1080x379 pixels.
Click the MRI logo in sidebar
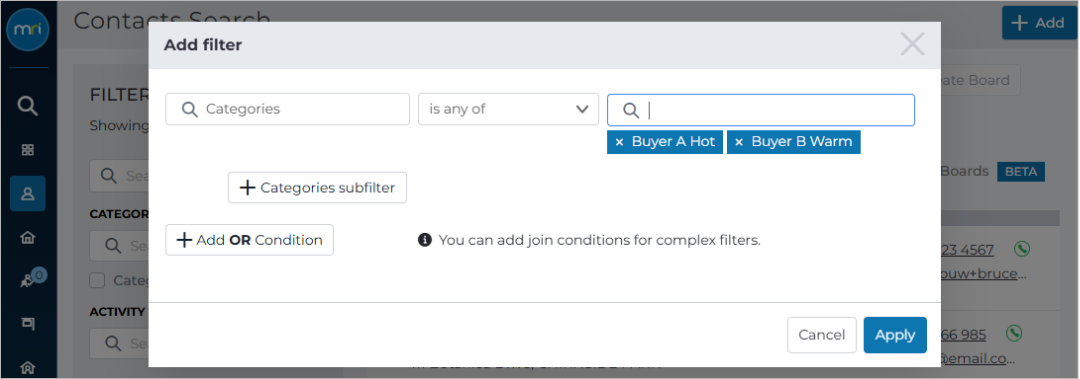28,30
